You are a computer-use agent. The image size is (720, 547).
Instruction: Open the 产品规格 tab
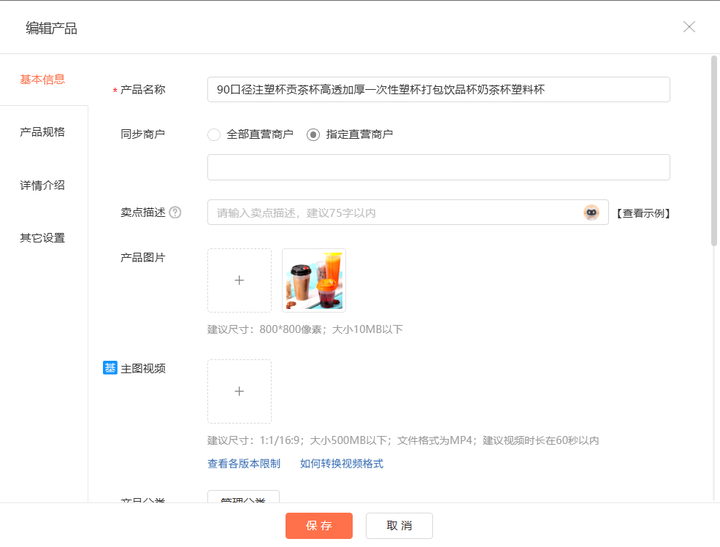tap(43, 132)
